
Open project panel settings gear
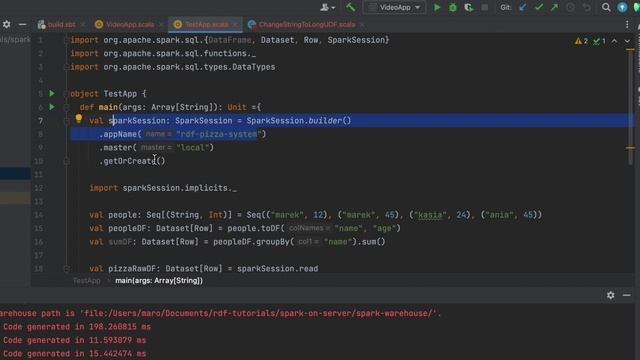pyautogui.click(x=7, y=24)
